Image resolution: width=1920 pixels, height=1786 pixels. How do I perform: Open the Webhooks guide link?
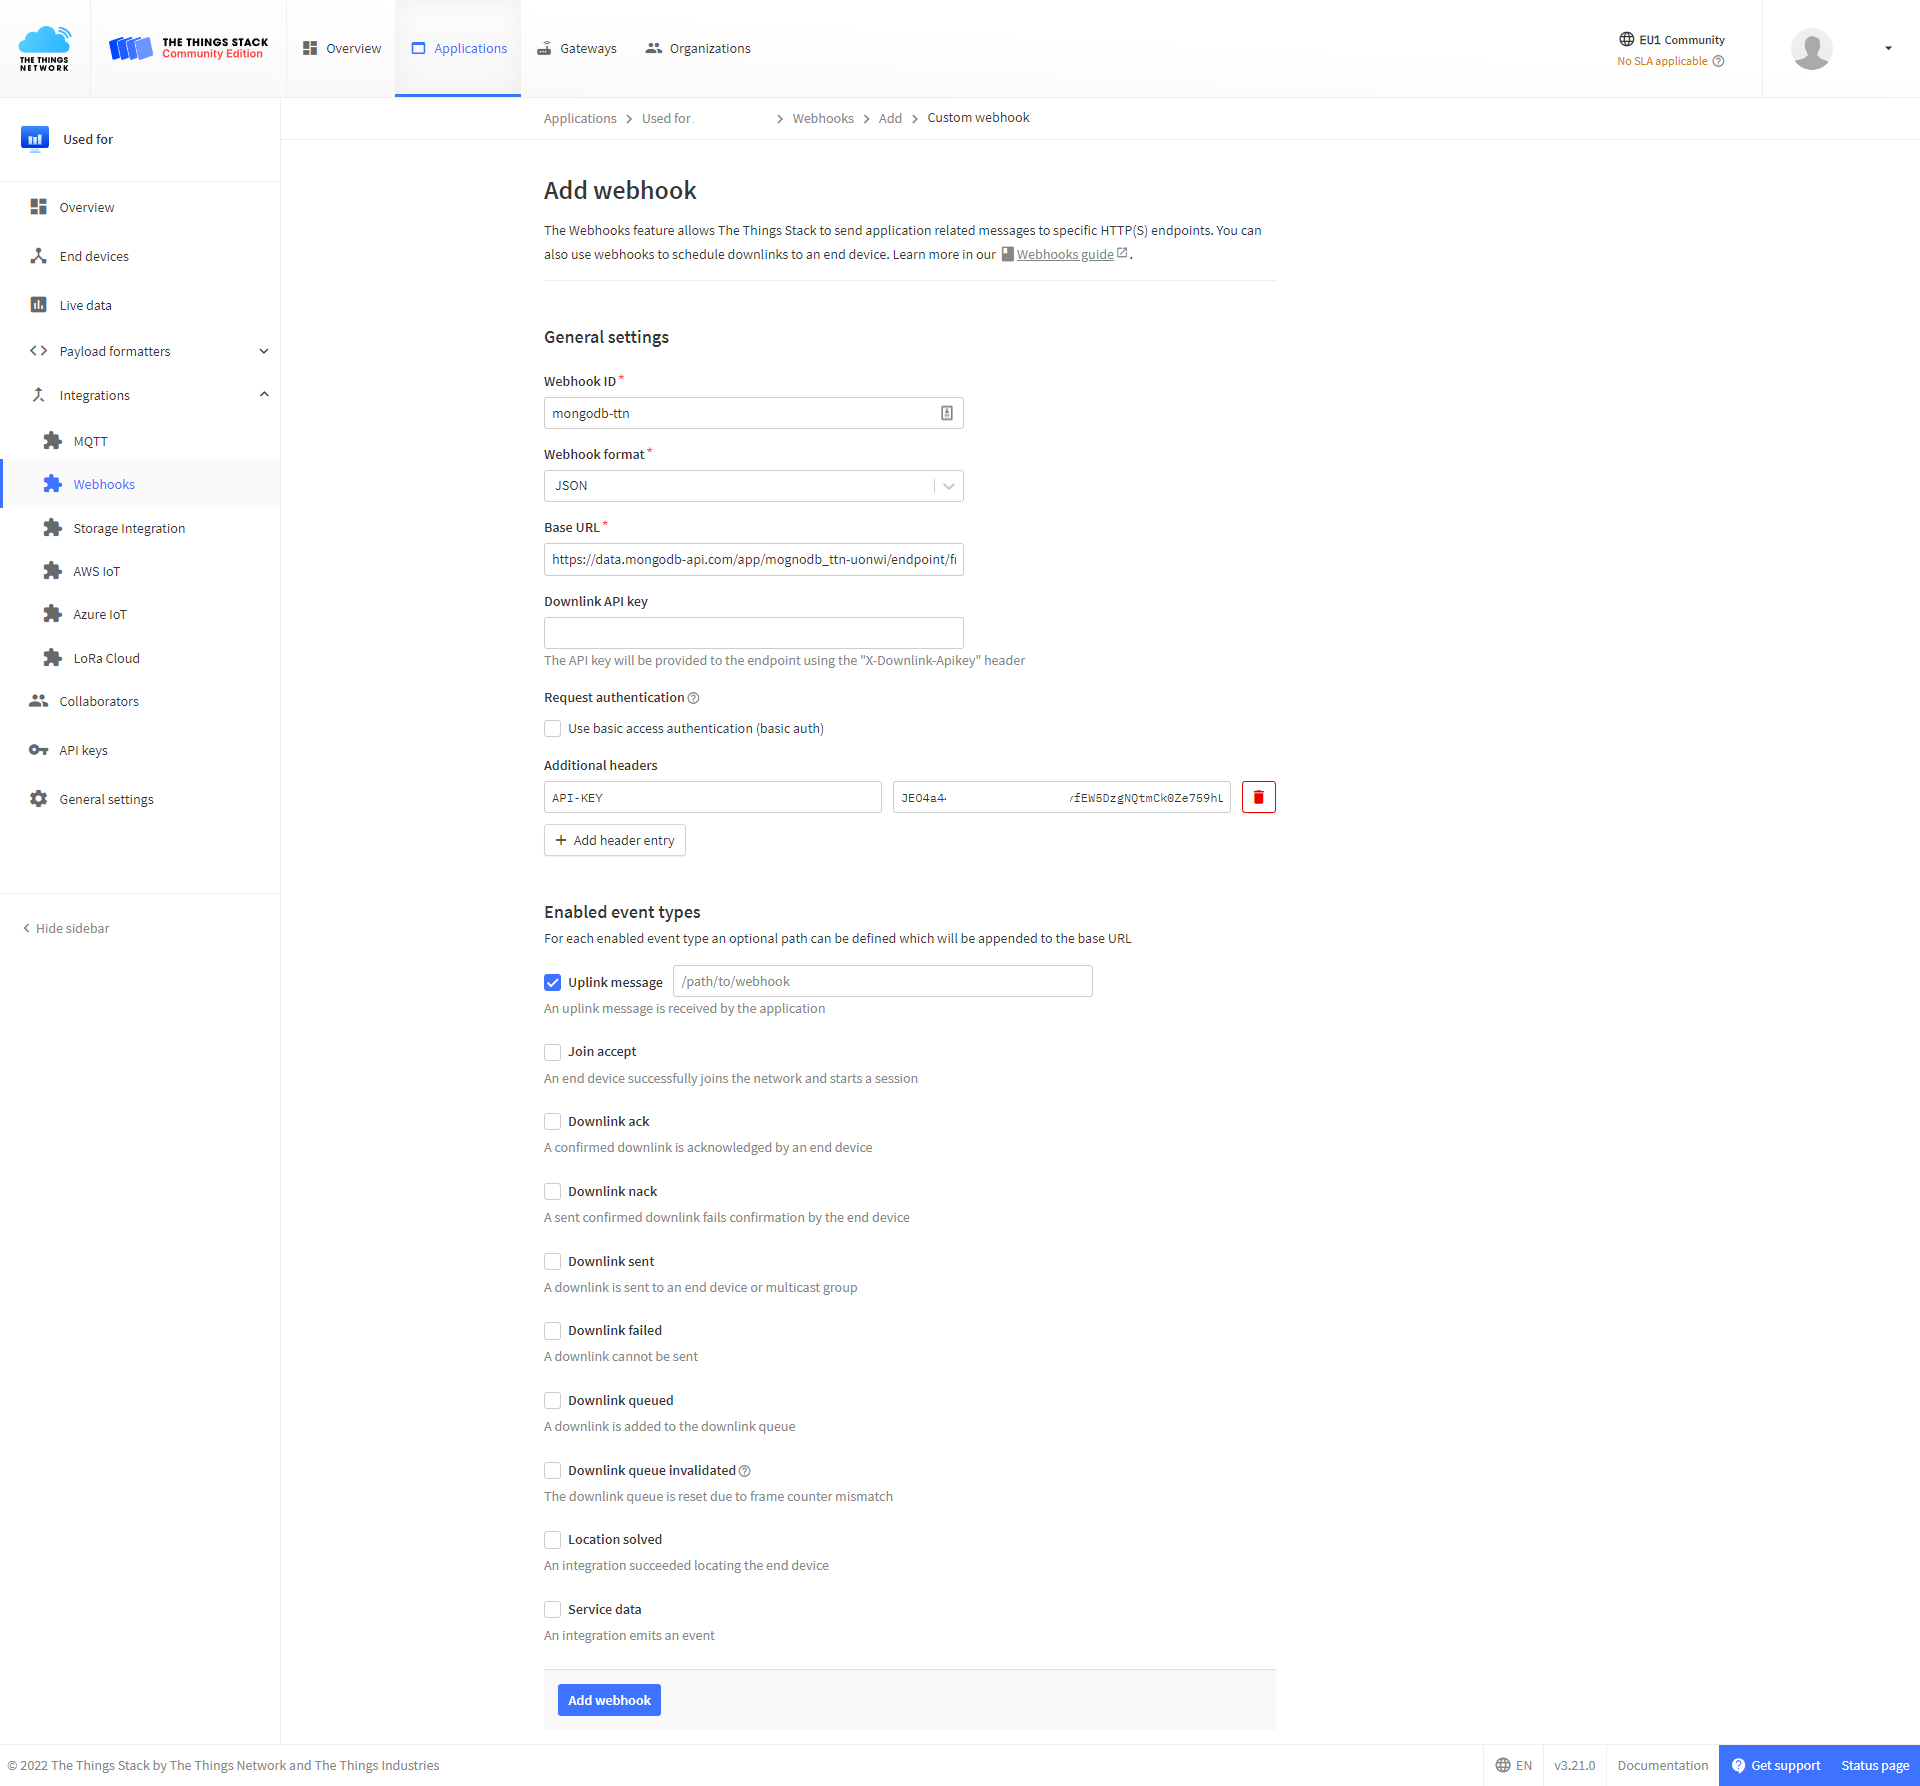[1065, 255]
